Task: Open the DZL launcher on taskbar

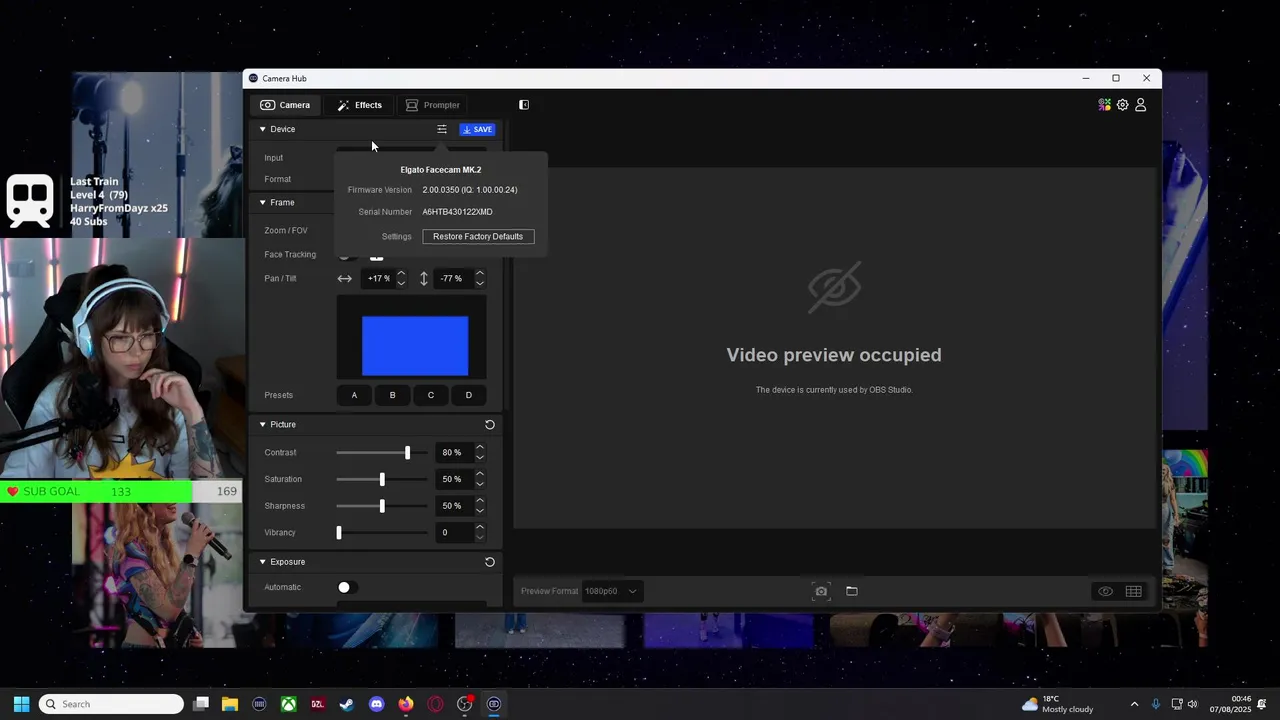Action: [318, 704]
